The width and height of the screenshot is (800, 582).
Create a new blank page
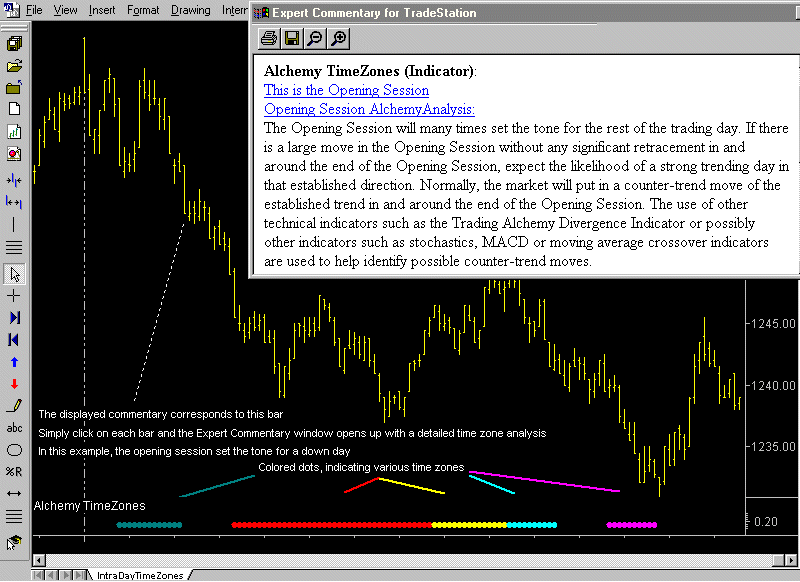click(x=14, y=109)
